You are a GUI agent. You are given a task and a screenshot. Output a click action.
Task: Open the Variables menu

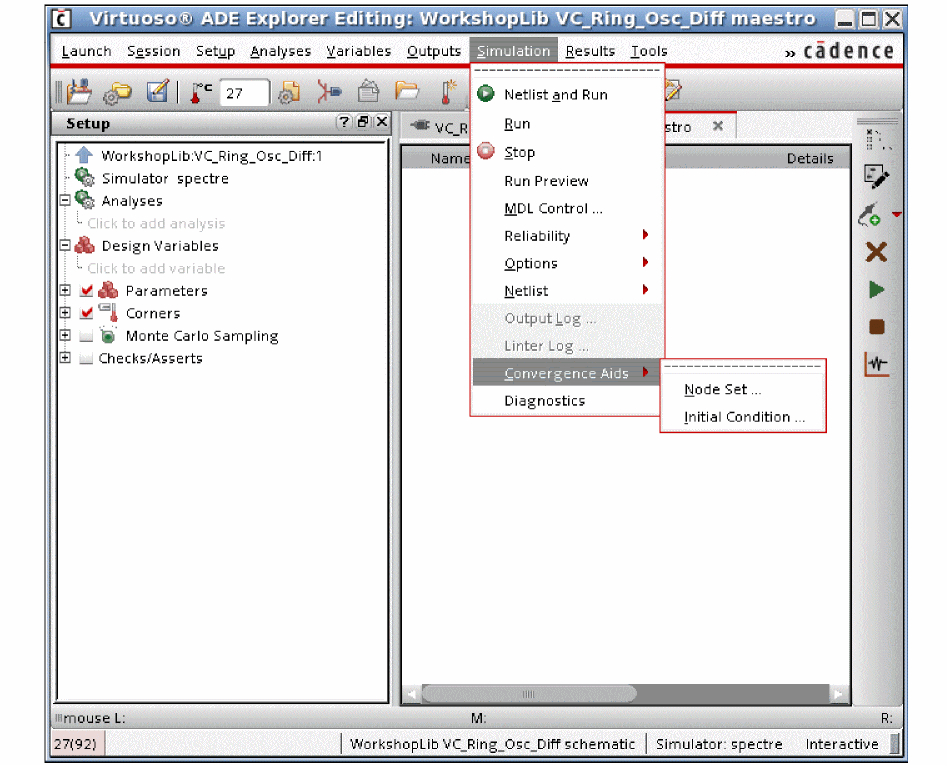pos(359,51)
